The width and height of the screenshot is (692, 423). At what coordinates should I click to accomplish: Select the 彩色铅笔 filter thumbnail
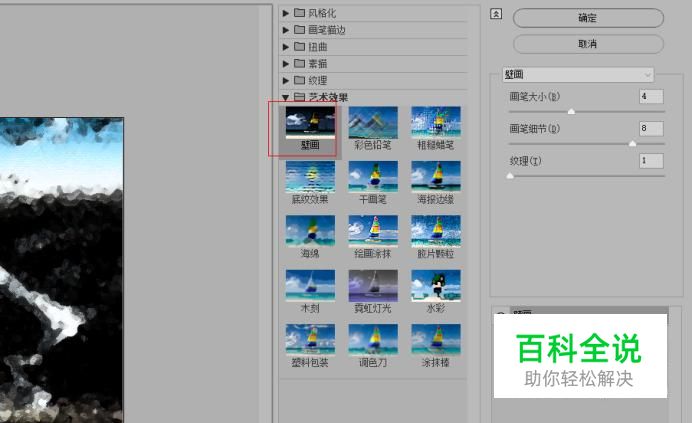pos(373,122)
